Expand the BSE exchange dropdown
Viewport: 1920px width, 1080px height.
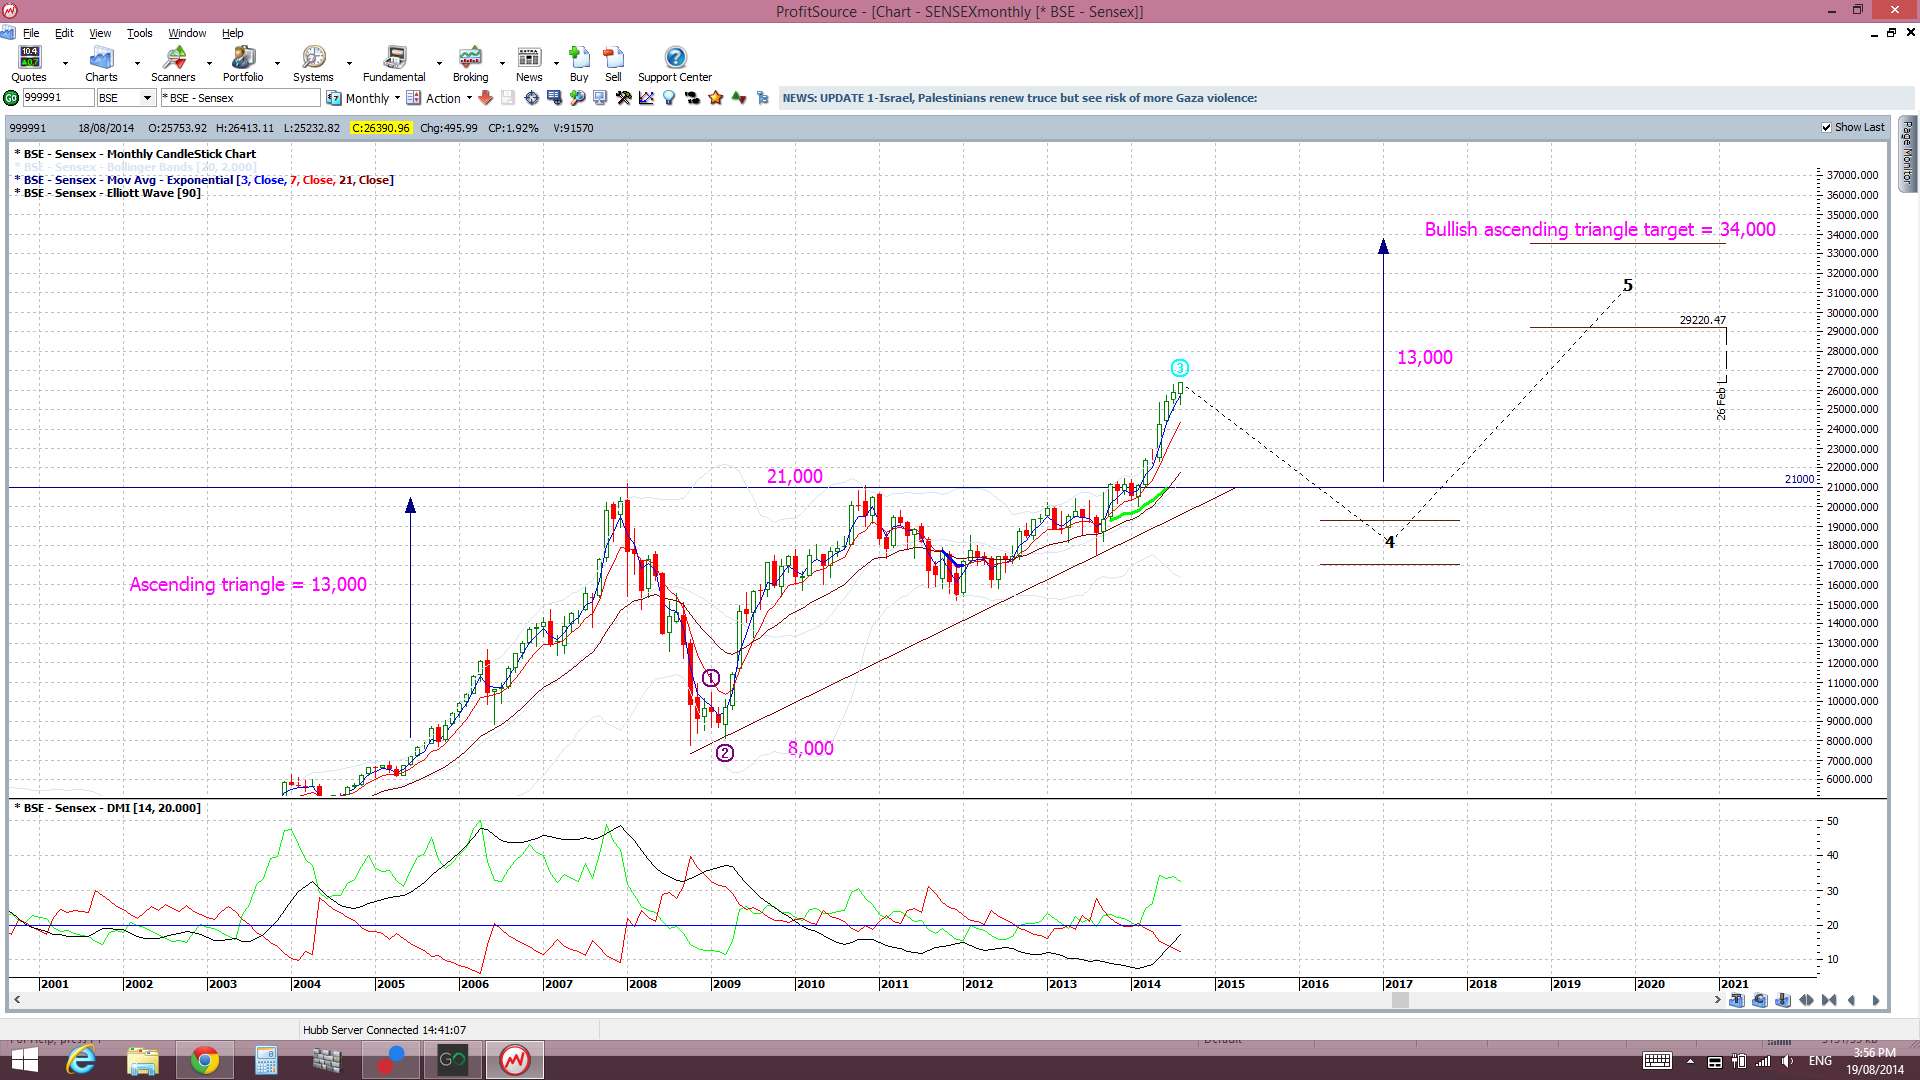pyautogui.click(x=147, y=98)
